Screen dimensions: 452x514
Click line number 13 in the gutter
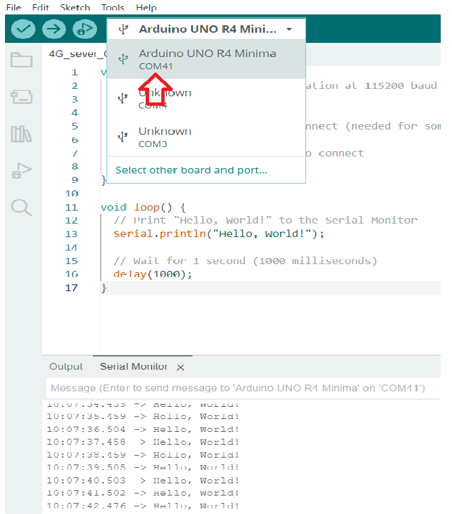71,234
